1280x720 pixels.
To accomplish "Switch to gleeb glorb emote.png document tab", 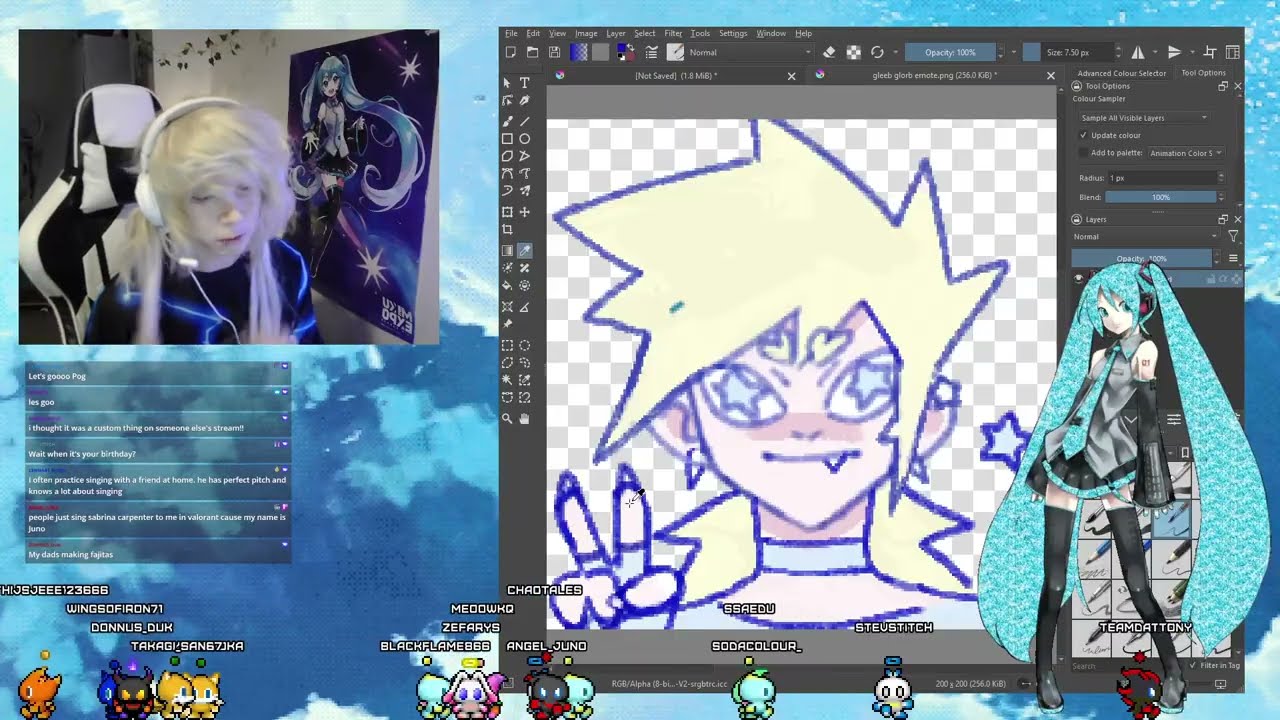I will (934, 75).
